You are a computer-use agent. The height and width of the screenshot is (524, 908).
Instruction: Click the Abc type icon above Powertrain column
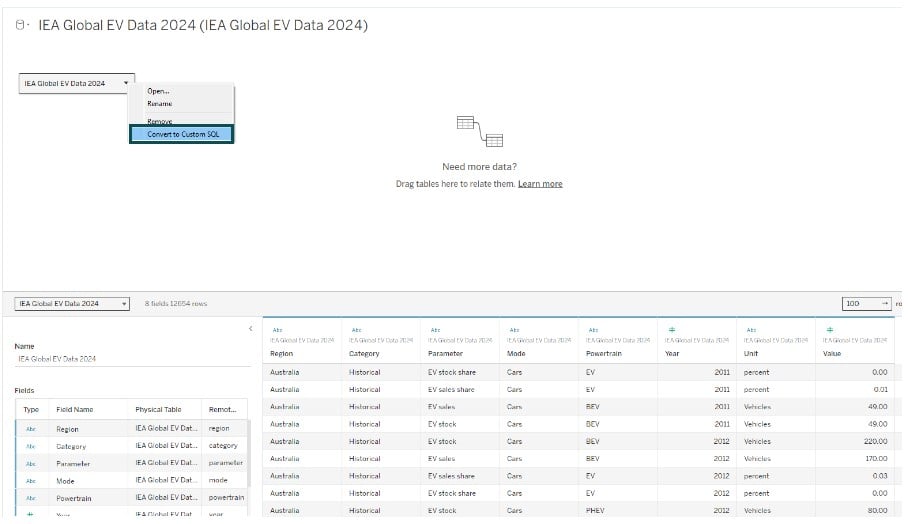(x=594, y=330)
